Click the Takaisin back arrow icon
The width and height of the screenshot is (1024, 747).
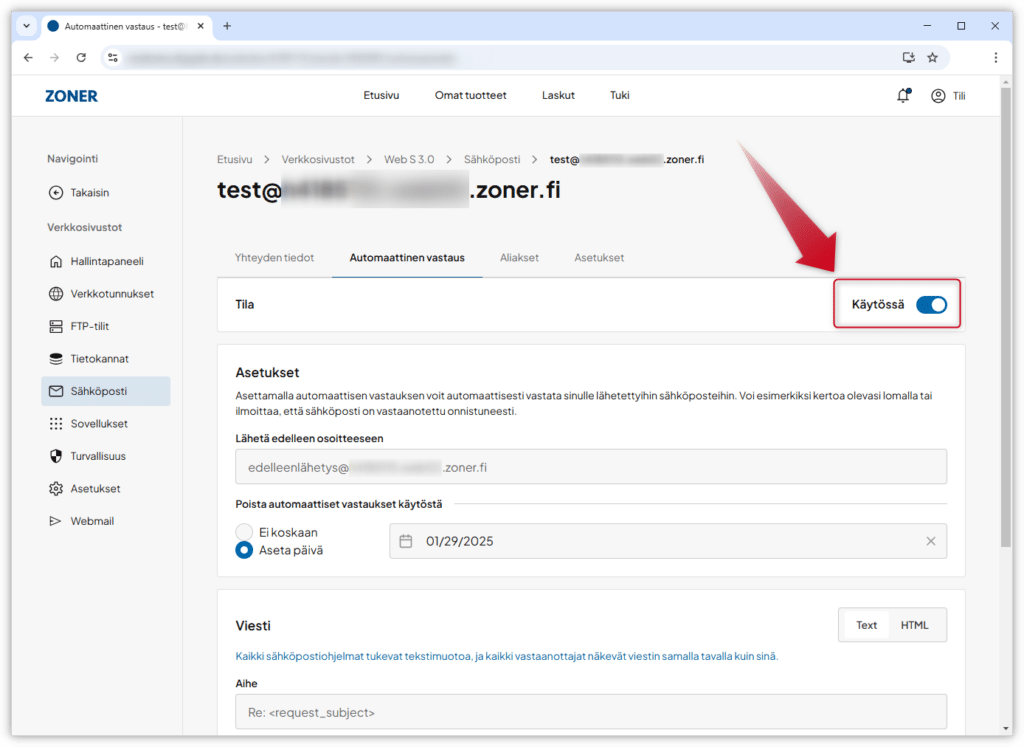point(56,192)
